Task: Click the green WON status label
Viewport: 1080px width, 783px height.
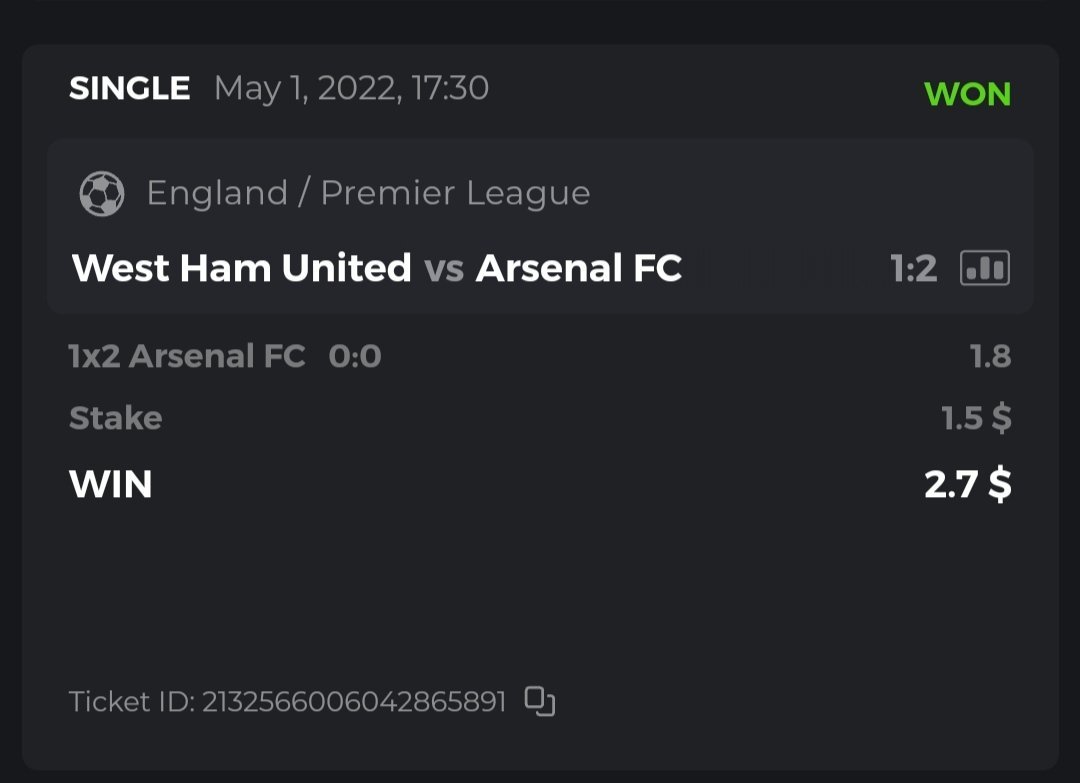Action: coord(968,94)
